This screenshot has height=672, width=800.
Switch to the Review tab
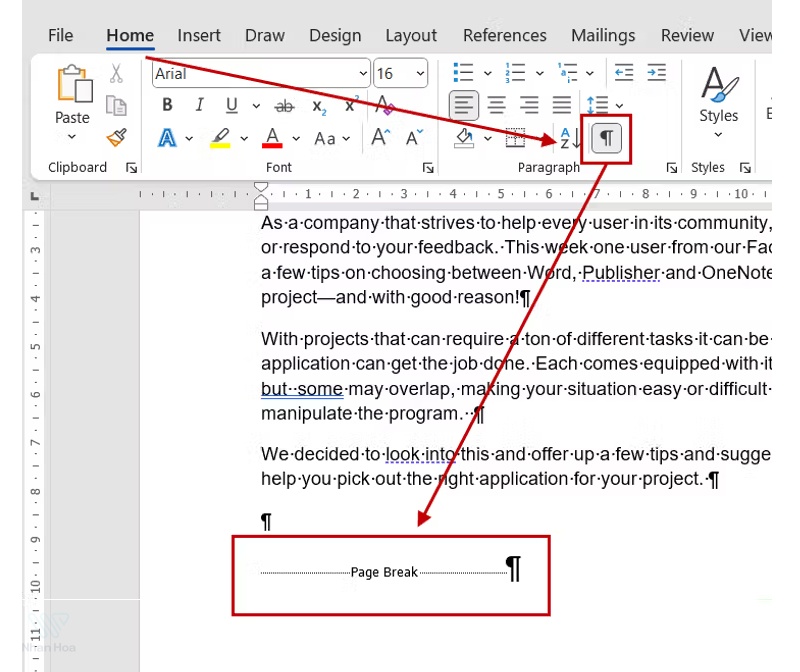[687, 35]
